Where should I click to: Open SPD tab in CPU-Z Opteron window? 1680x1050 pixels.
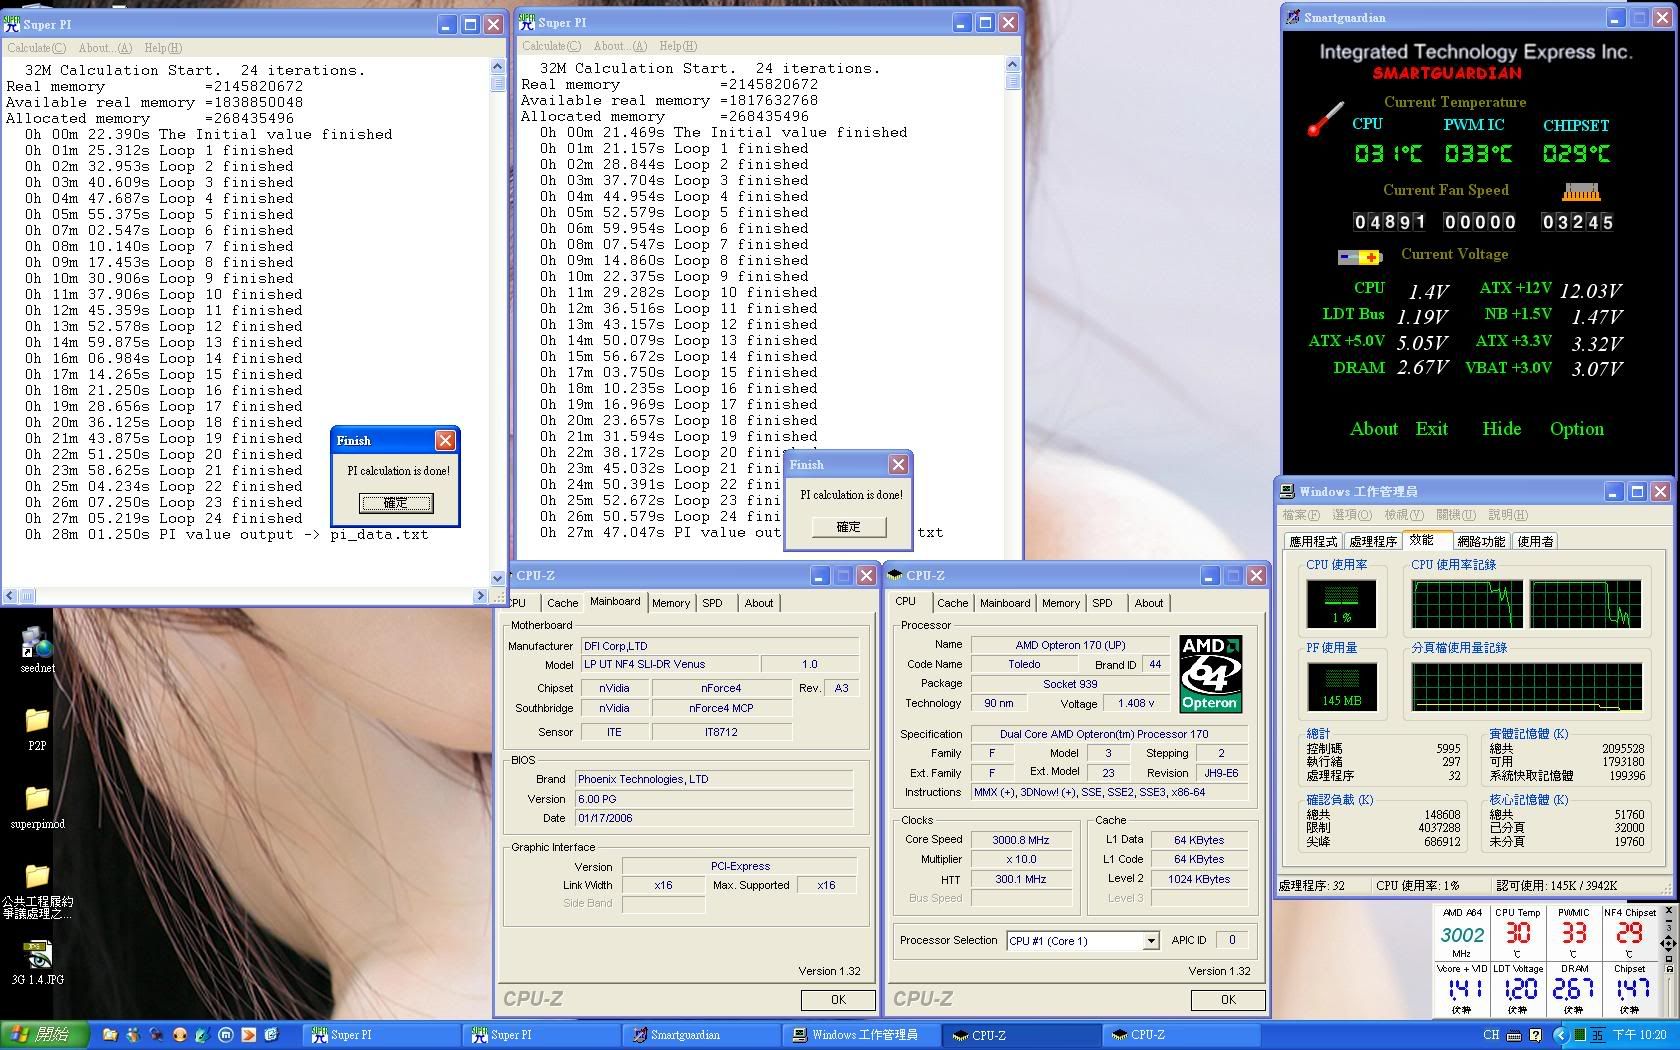coord(1102,603)
